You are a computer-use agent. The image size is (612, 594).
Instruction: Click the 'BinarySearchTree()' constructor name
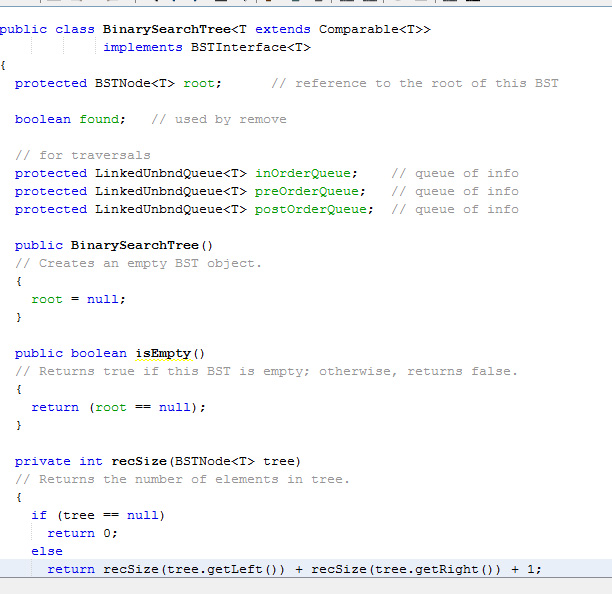(142, 245)
